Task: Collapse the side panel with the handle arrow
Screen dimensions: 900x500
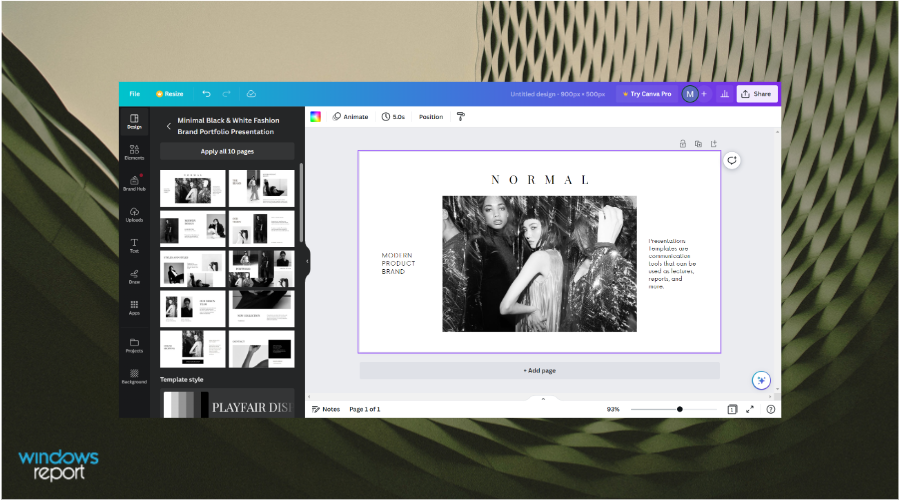Action: click(307, 261)
